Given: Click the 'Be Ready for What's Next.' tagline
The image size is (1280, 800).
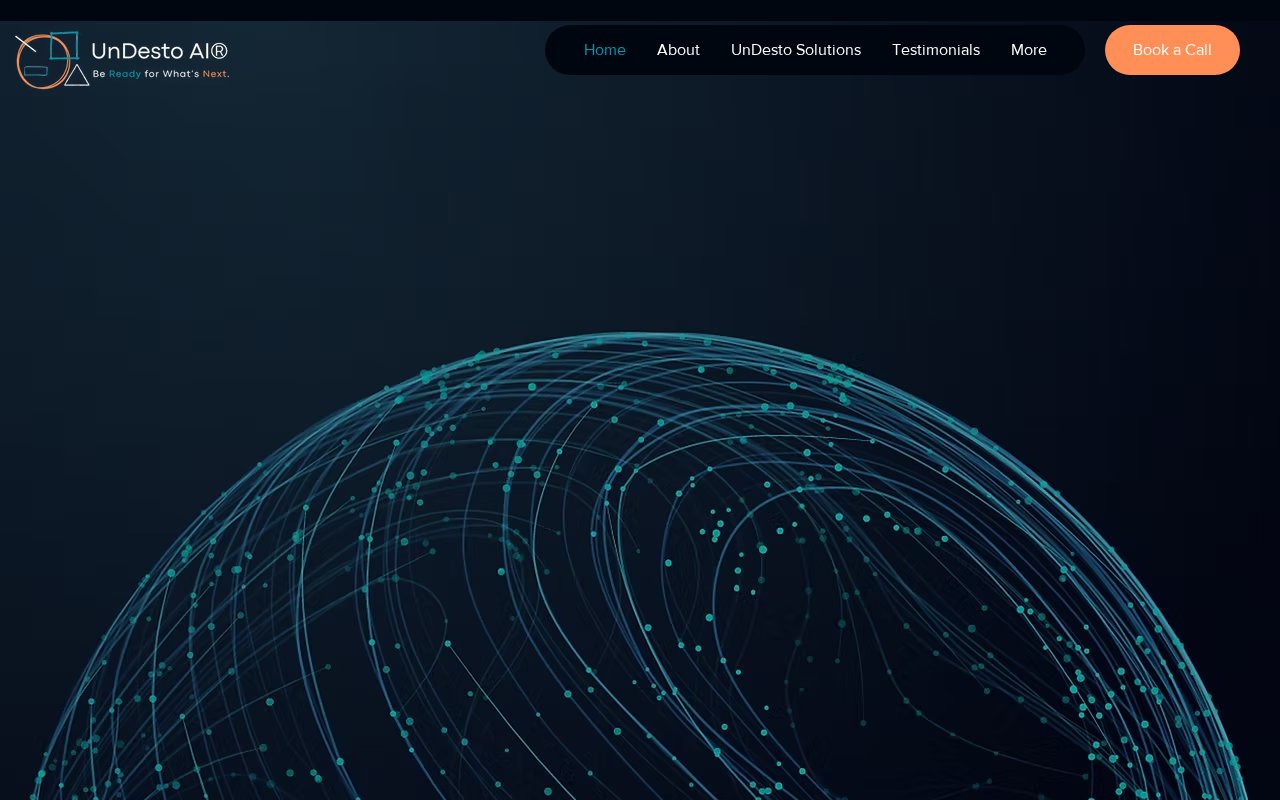Looking at the screenshot, I should coord(161,74).
